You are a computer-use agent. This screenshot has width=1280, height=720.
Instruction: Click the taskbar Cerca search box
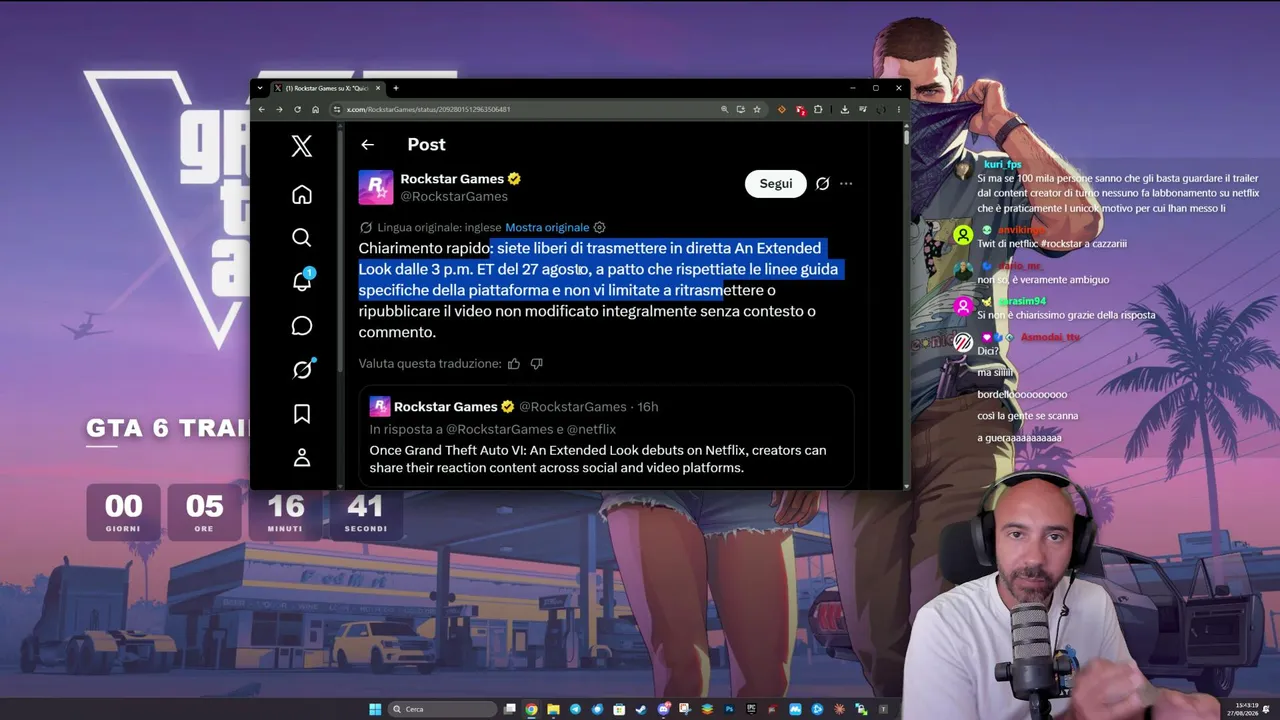443,709
